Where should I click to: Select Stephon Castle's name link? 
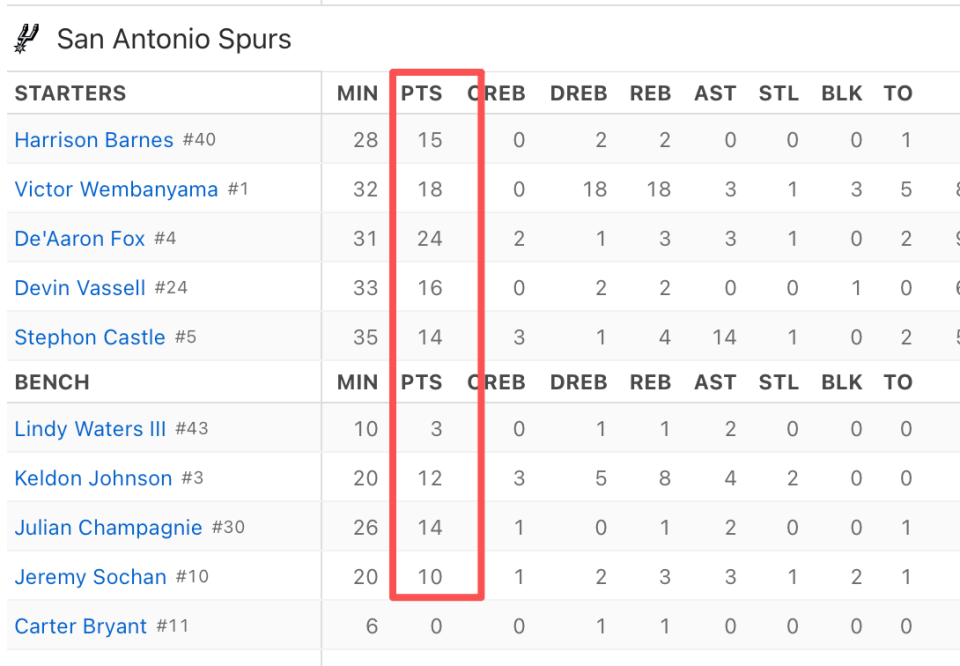90,338
